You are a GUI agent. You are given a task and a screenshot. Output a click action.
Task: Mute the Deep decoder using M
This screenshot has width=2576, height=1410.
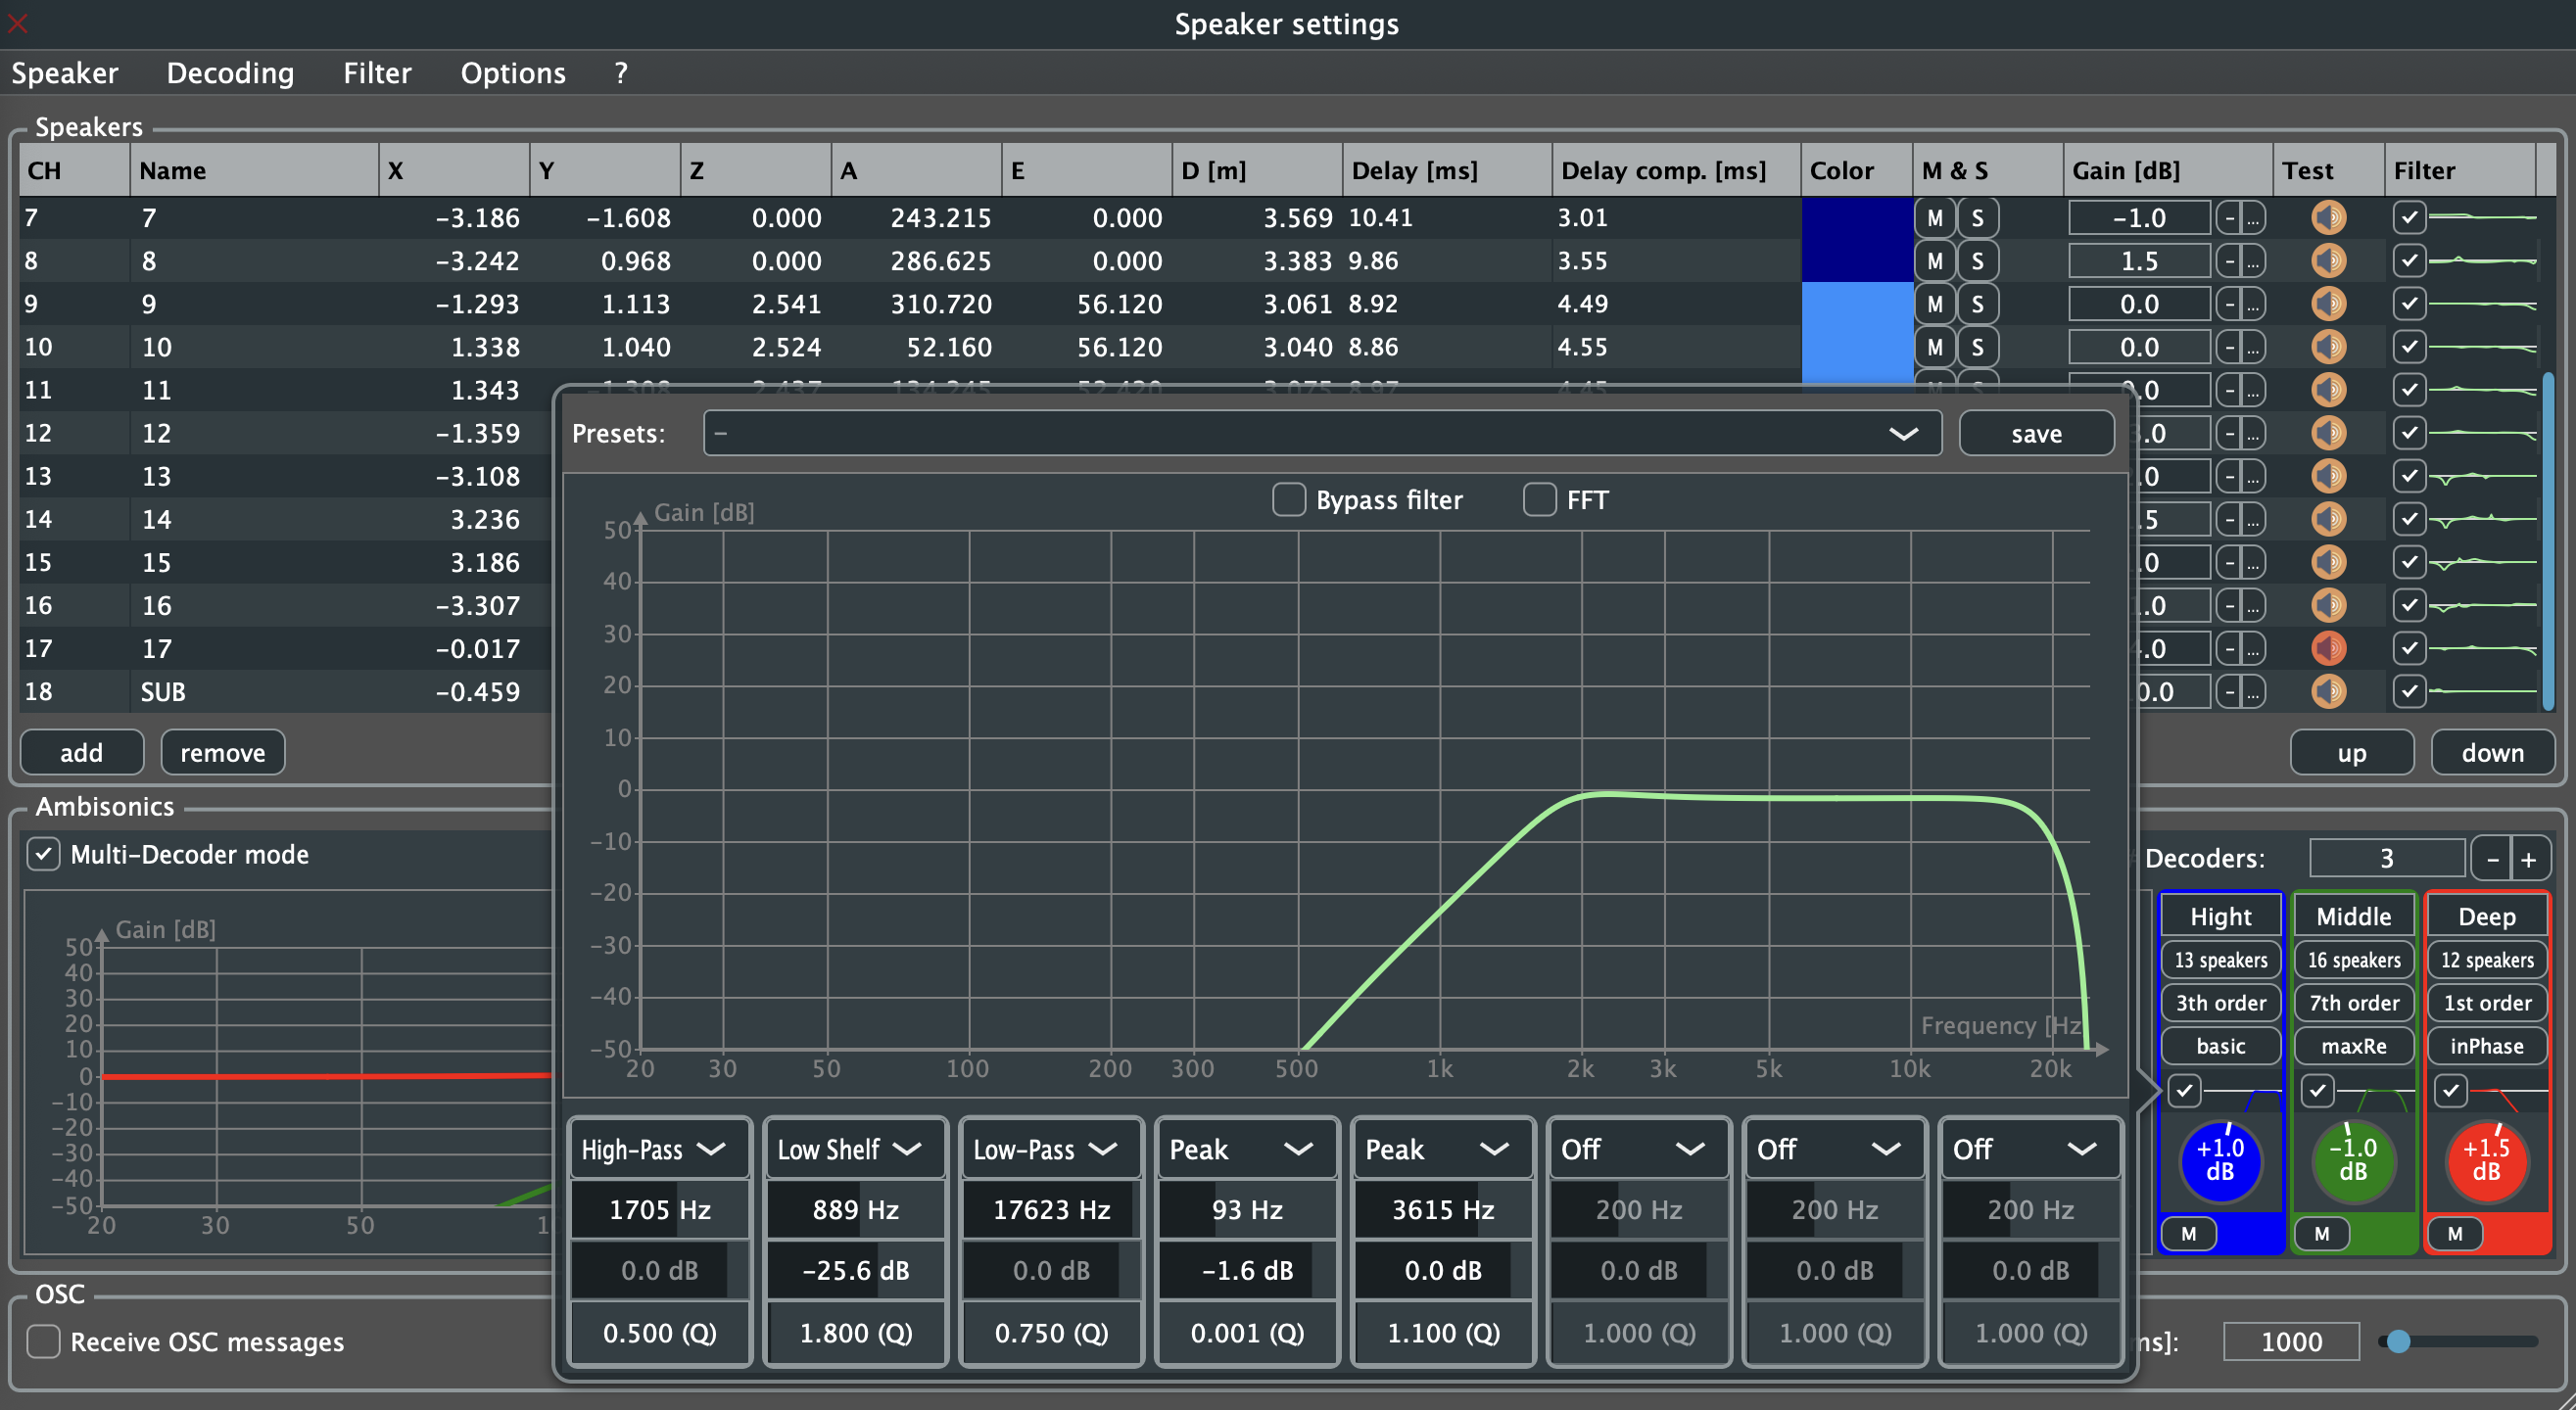2454,1233
